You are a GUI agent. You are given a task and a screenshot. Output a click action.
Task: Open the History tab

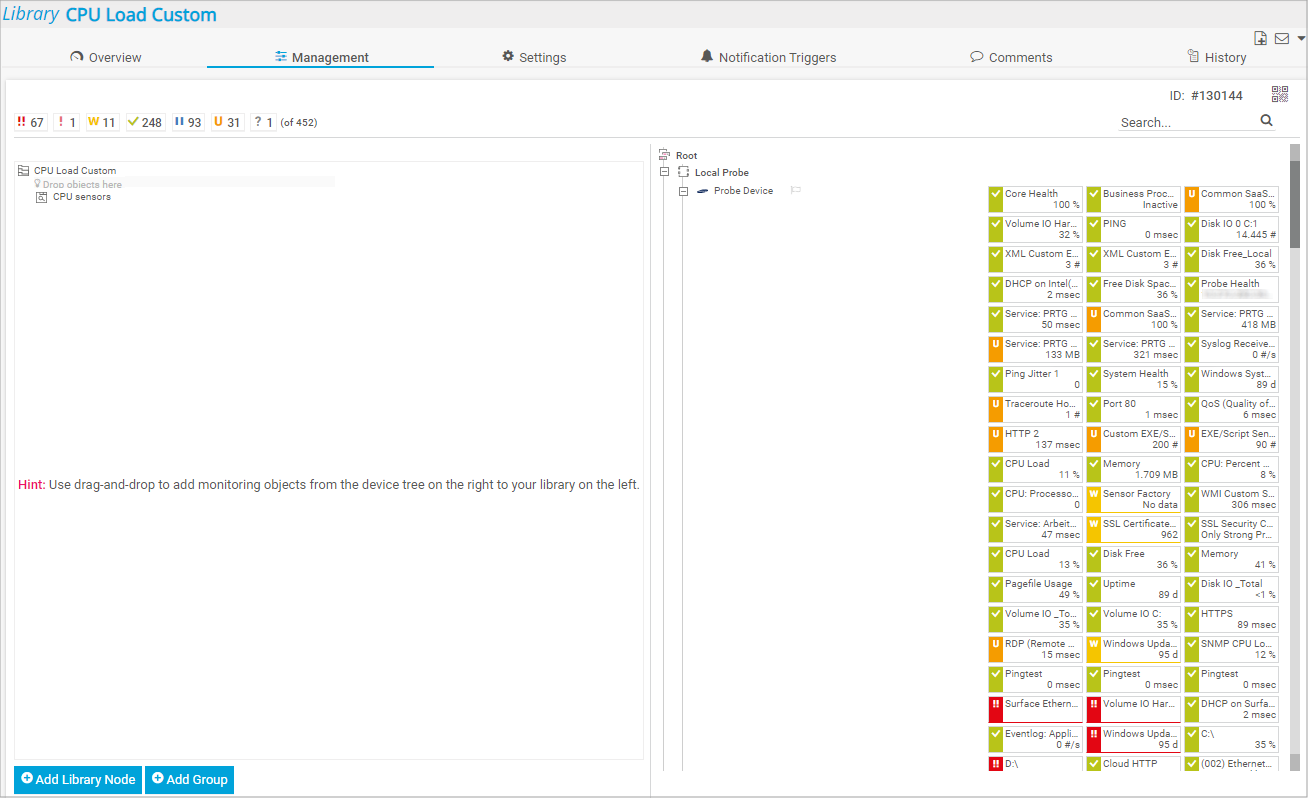click(x=1216, y=57)
